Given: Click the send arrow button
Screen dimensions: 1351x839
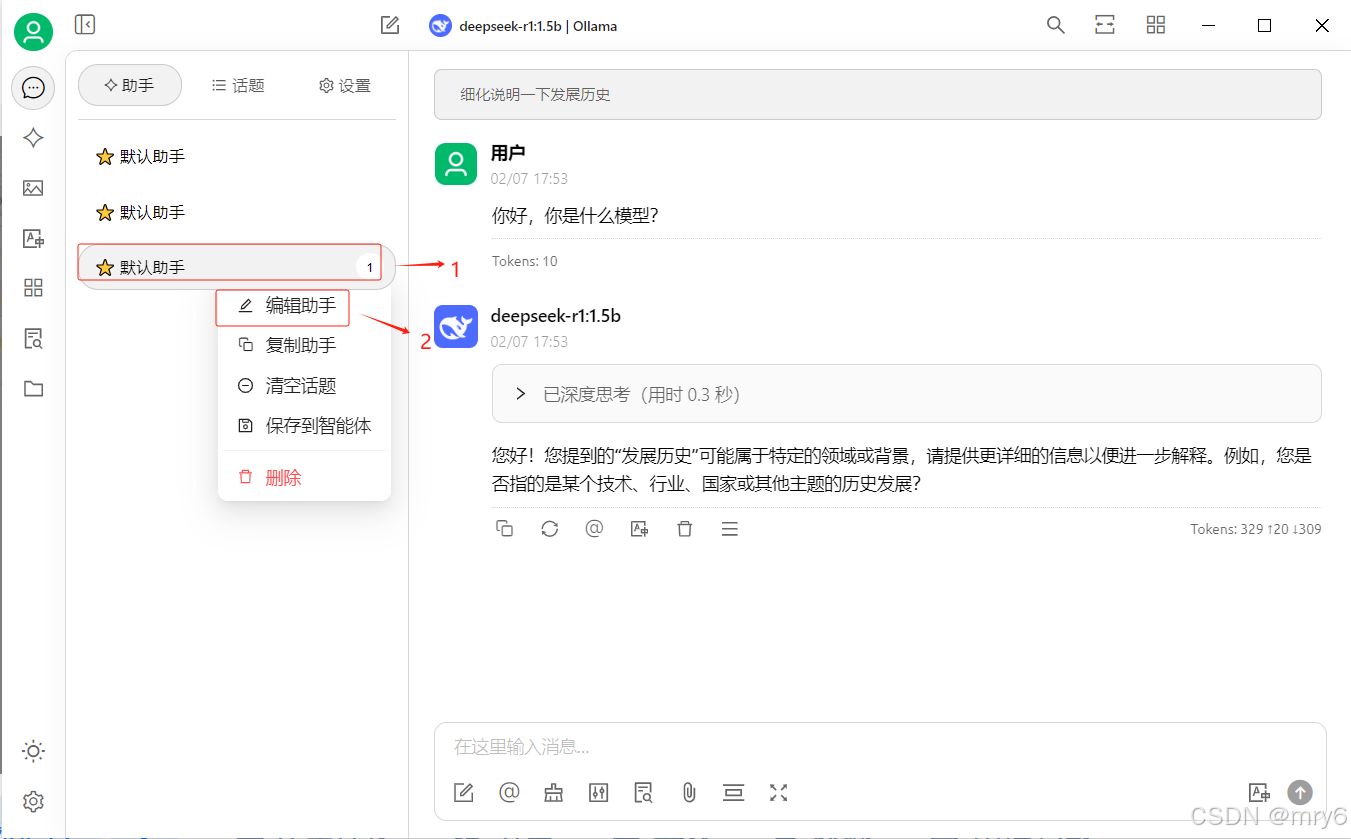Looking at the screenshot, I should [x=1300, y=793].
